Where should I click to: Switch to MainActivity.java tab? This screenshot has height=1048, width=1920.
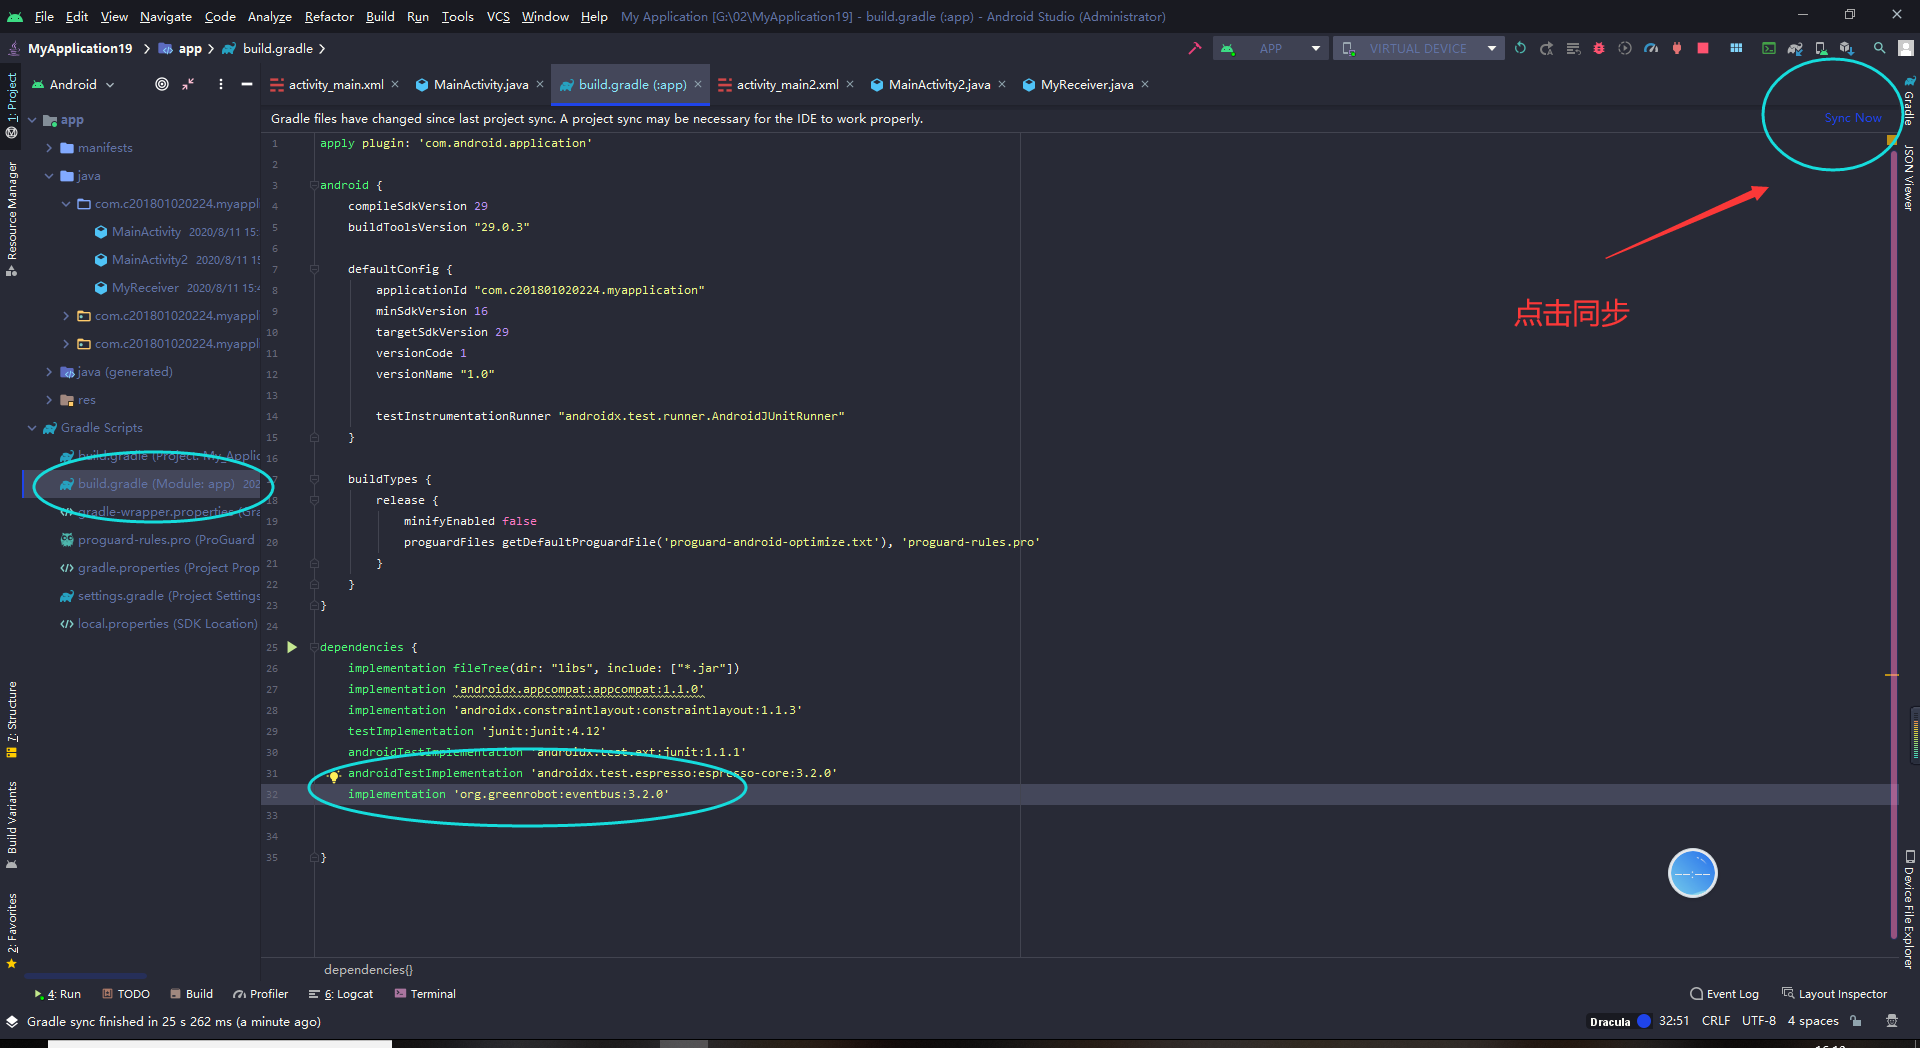click(480, 85)
